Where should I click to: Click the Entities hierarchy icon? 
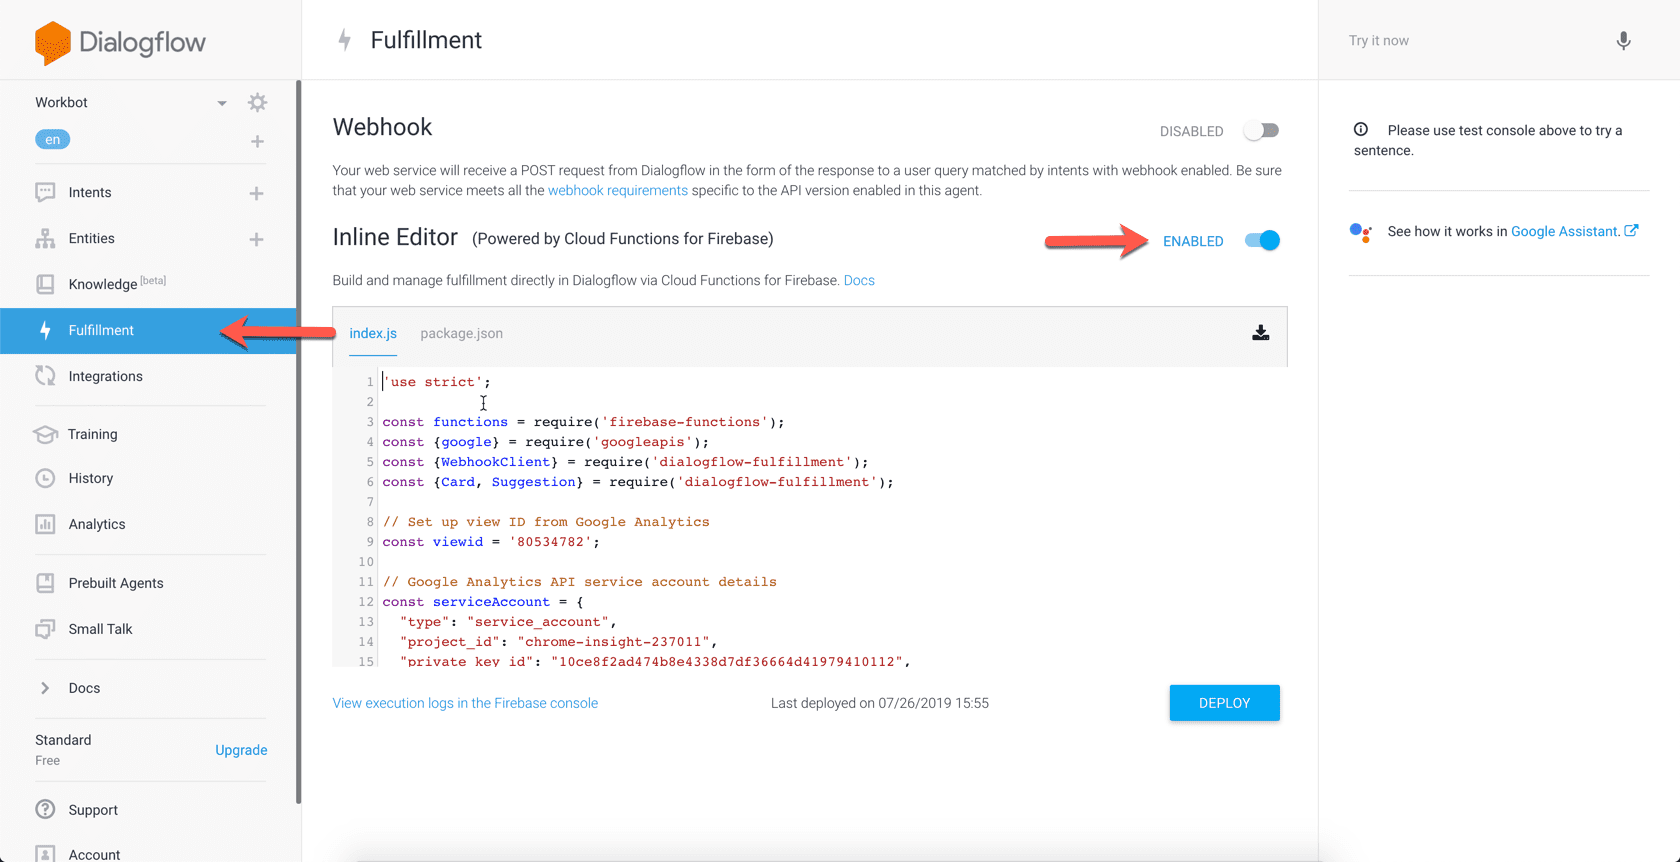45,238
